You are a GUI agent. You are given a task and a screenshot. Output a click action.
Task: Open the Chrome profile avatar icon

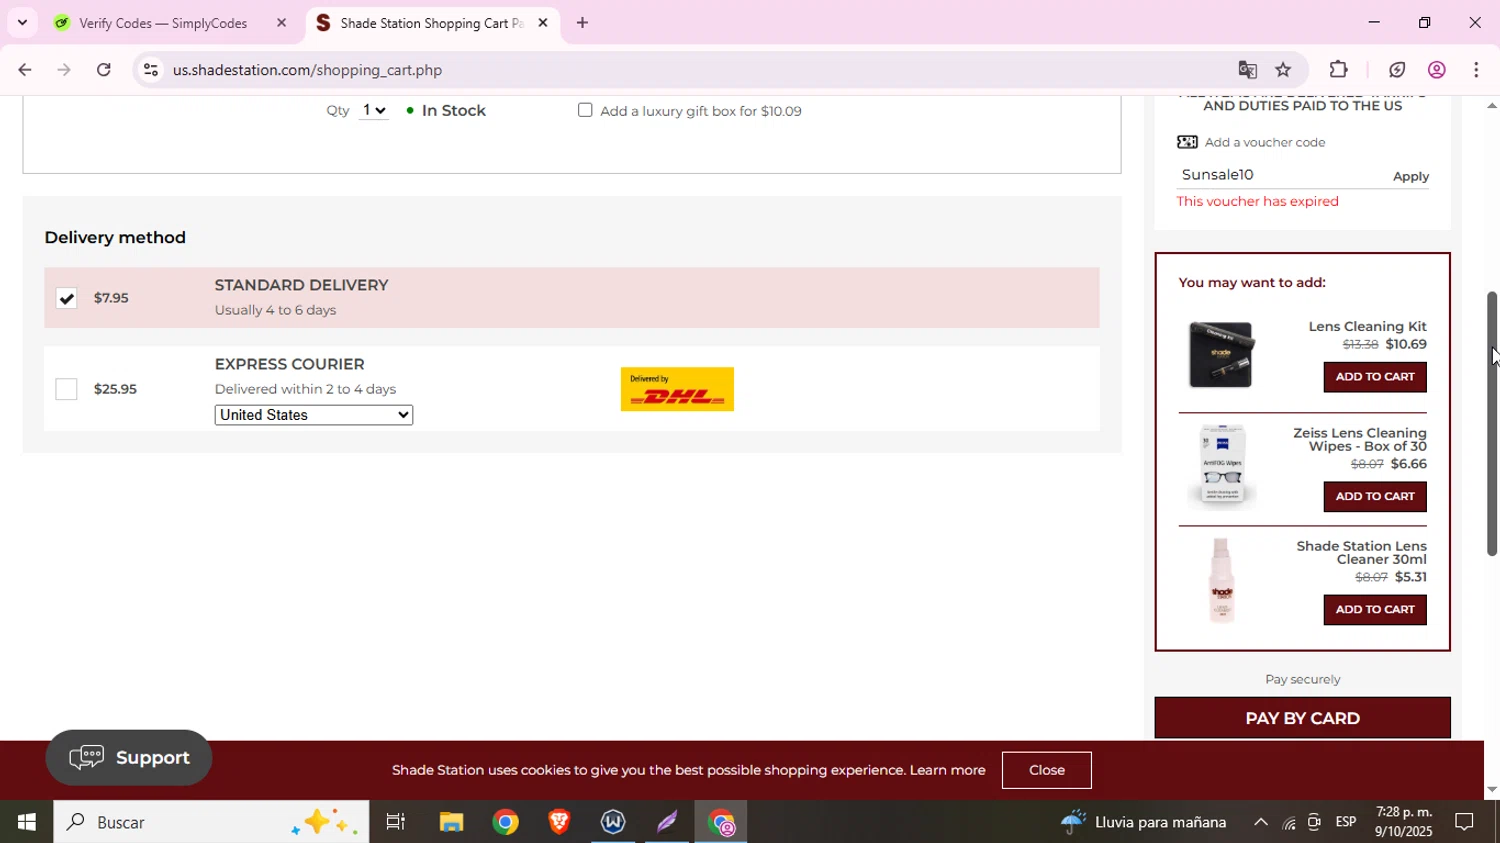click(x=1436, y=70)
